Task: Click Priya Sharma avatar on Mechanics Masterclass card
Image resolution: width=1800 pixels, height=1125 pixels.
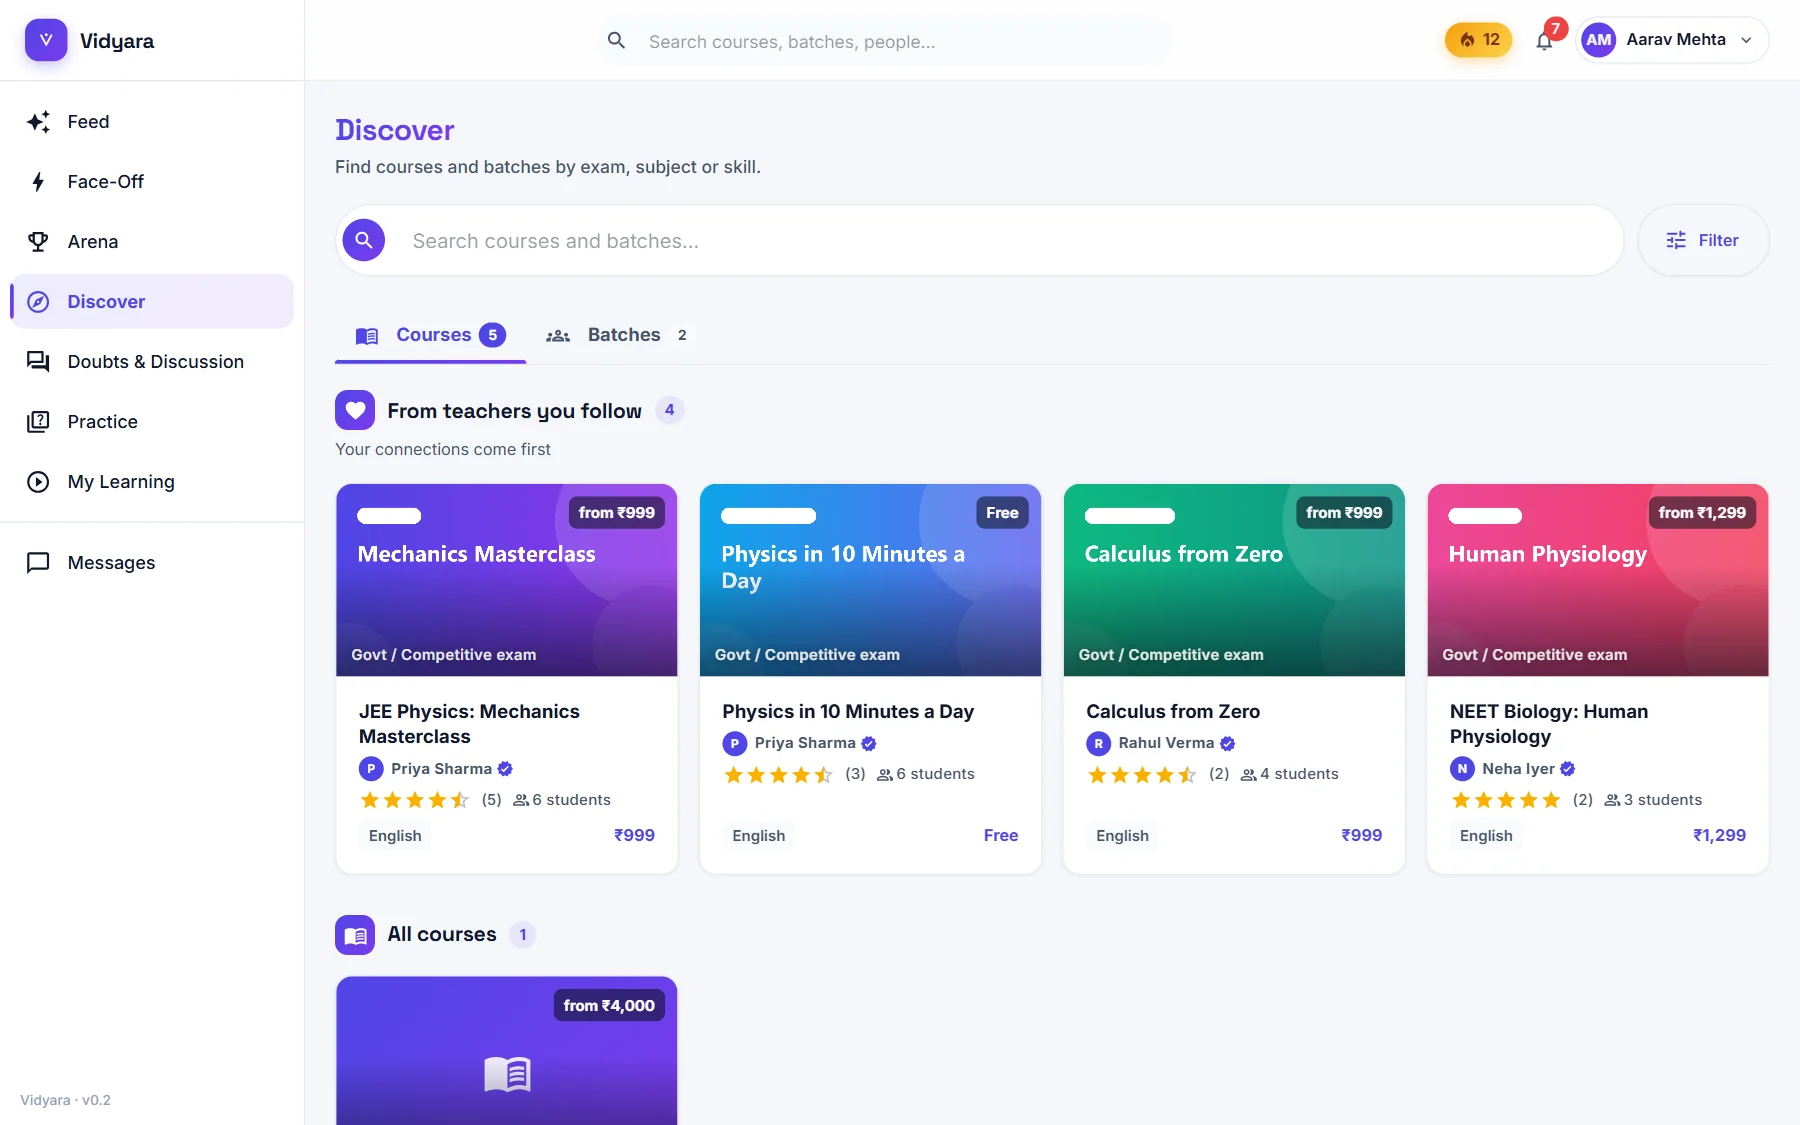Action: pyautogui.click(x=371, y=769)
